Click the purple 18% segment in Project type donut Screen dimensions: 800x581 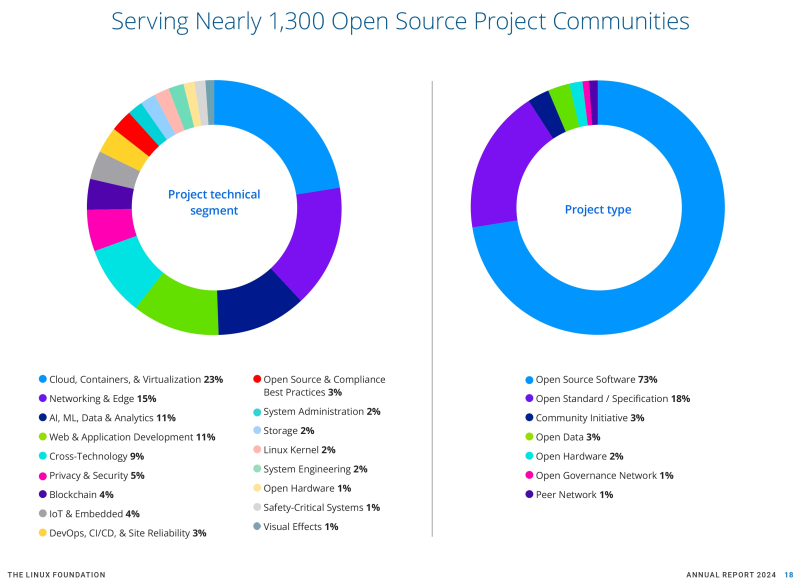[x=500, y=170]
